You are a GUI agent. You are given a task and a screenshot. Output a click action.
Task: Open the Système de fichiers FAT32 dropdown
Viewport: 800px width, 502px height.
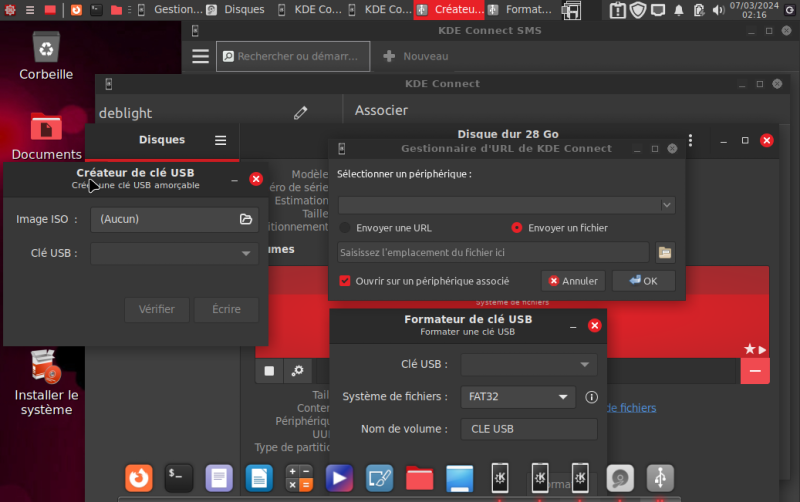coord(517,397)
